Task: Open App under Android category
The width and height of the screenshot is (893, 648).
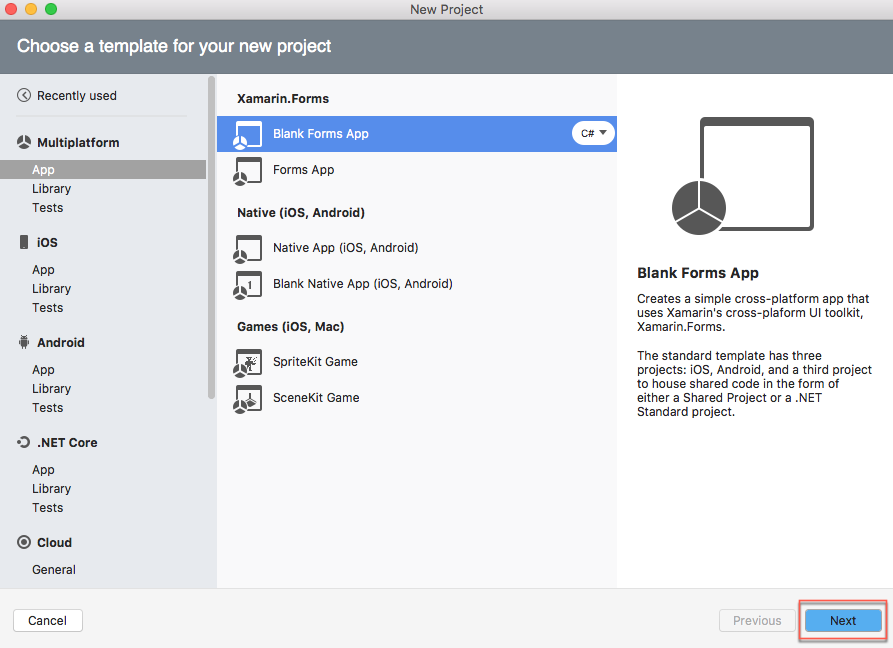Action: (x=43, y=370)
